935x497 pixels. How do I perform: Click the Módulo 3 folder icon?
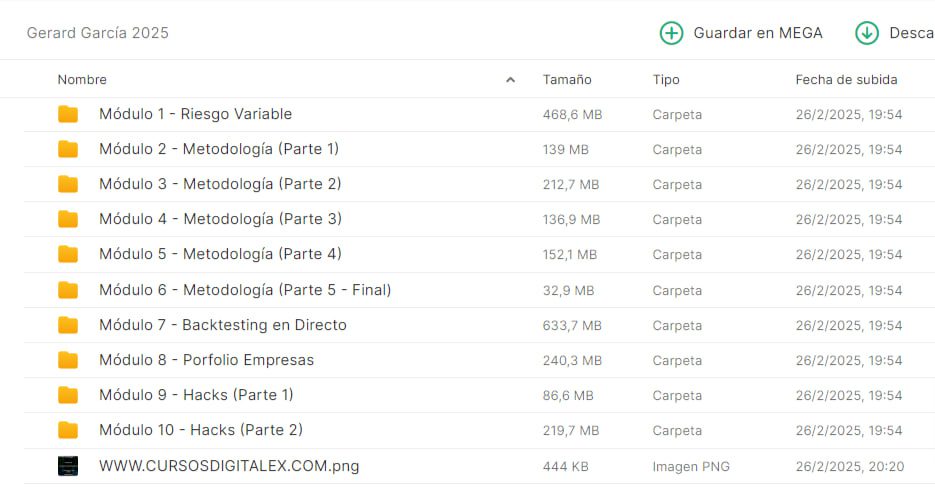point(68,184)
